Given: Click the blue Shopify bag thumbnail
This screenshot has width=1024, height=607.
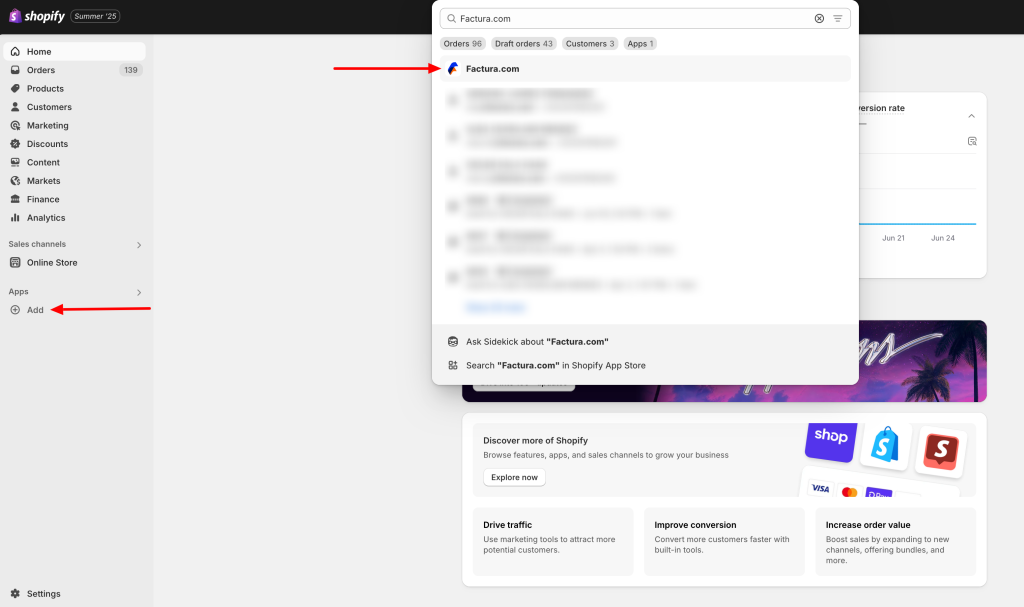Looking at the screenshot, I should (885, 446).
